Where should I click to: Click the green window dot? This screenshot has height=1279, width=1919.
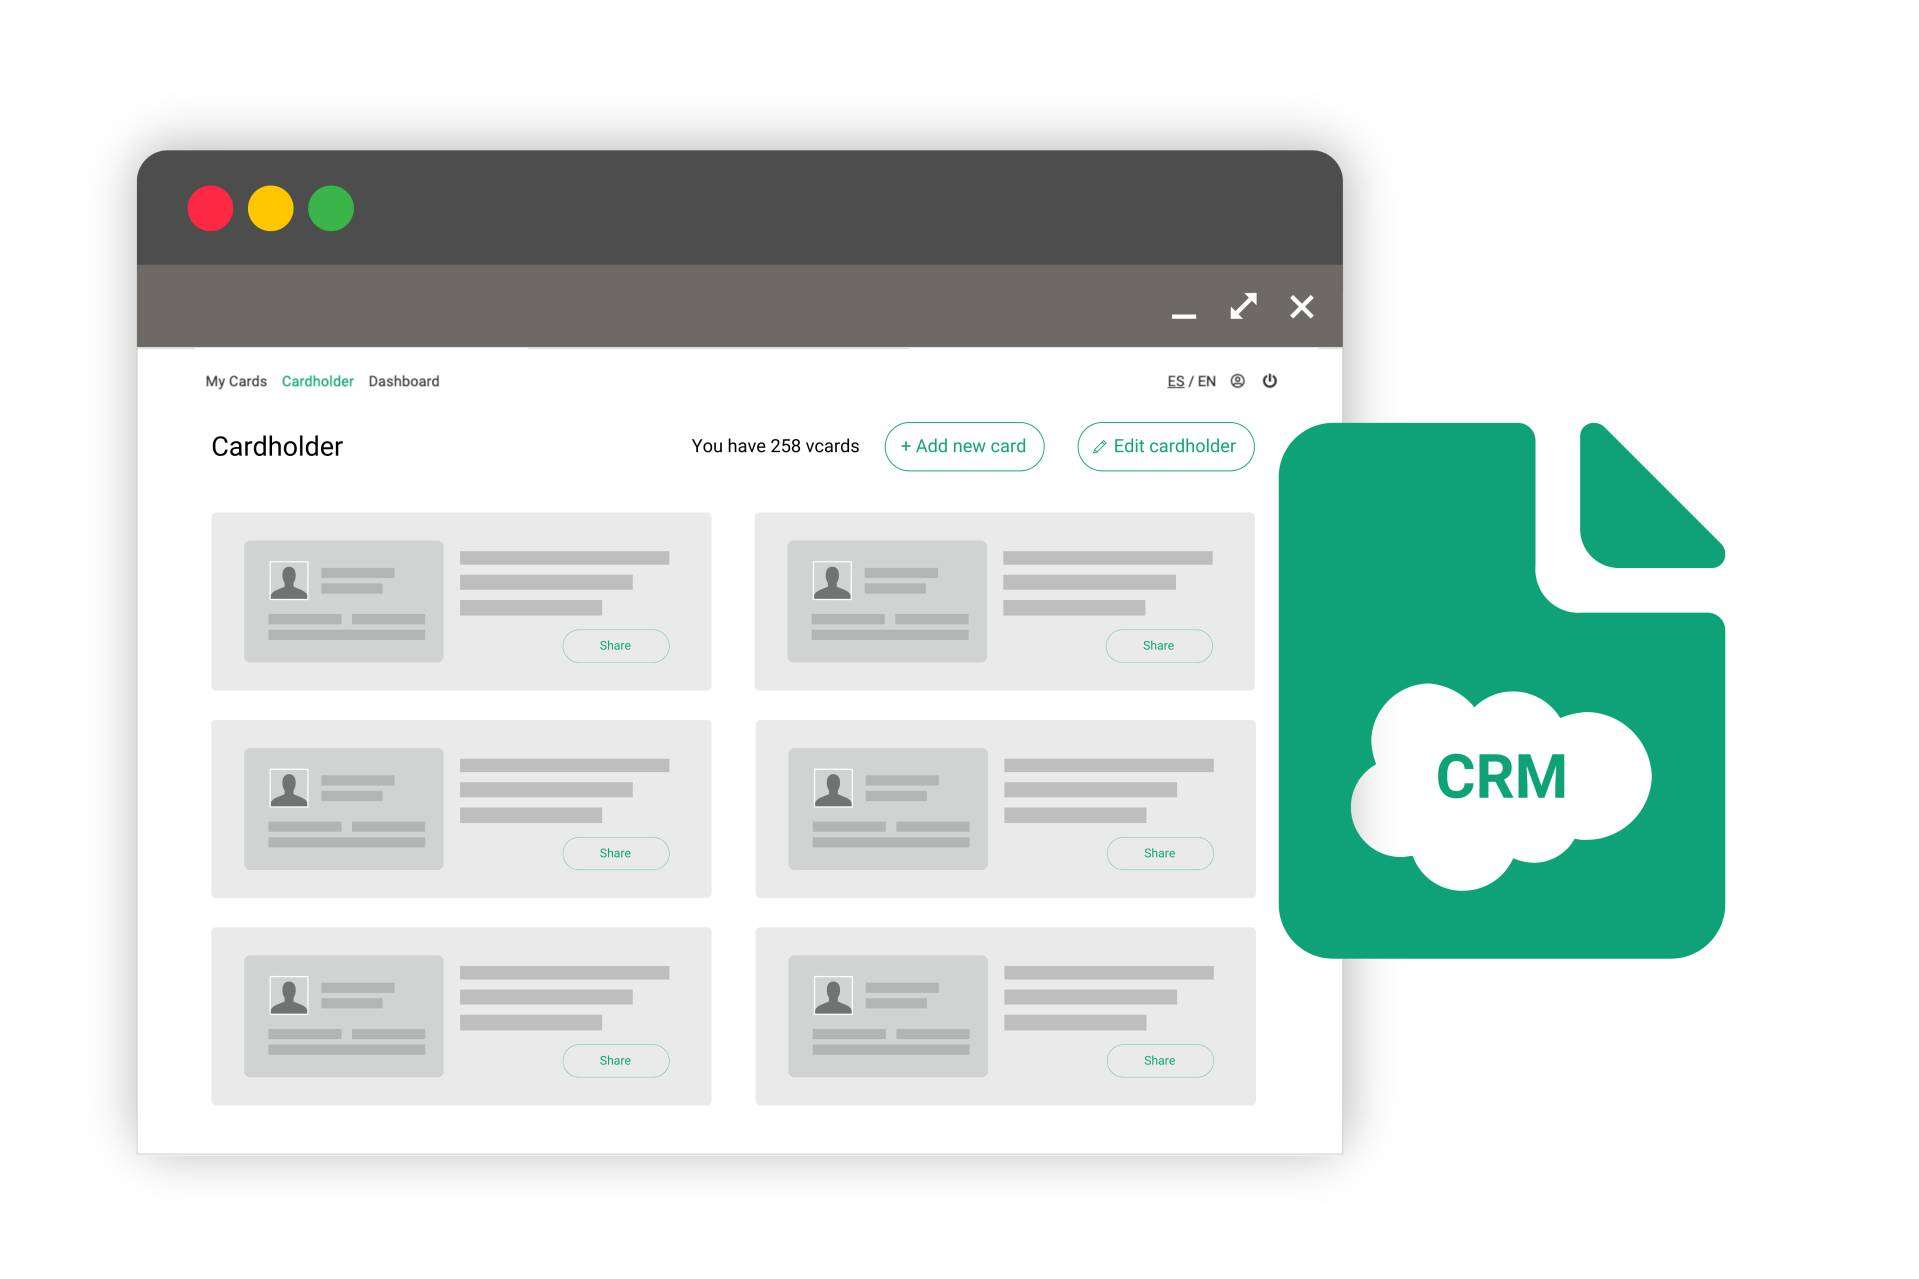click(x=331, y=208)
